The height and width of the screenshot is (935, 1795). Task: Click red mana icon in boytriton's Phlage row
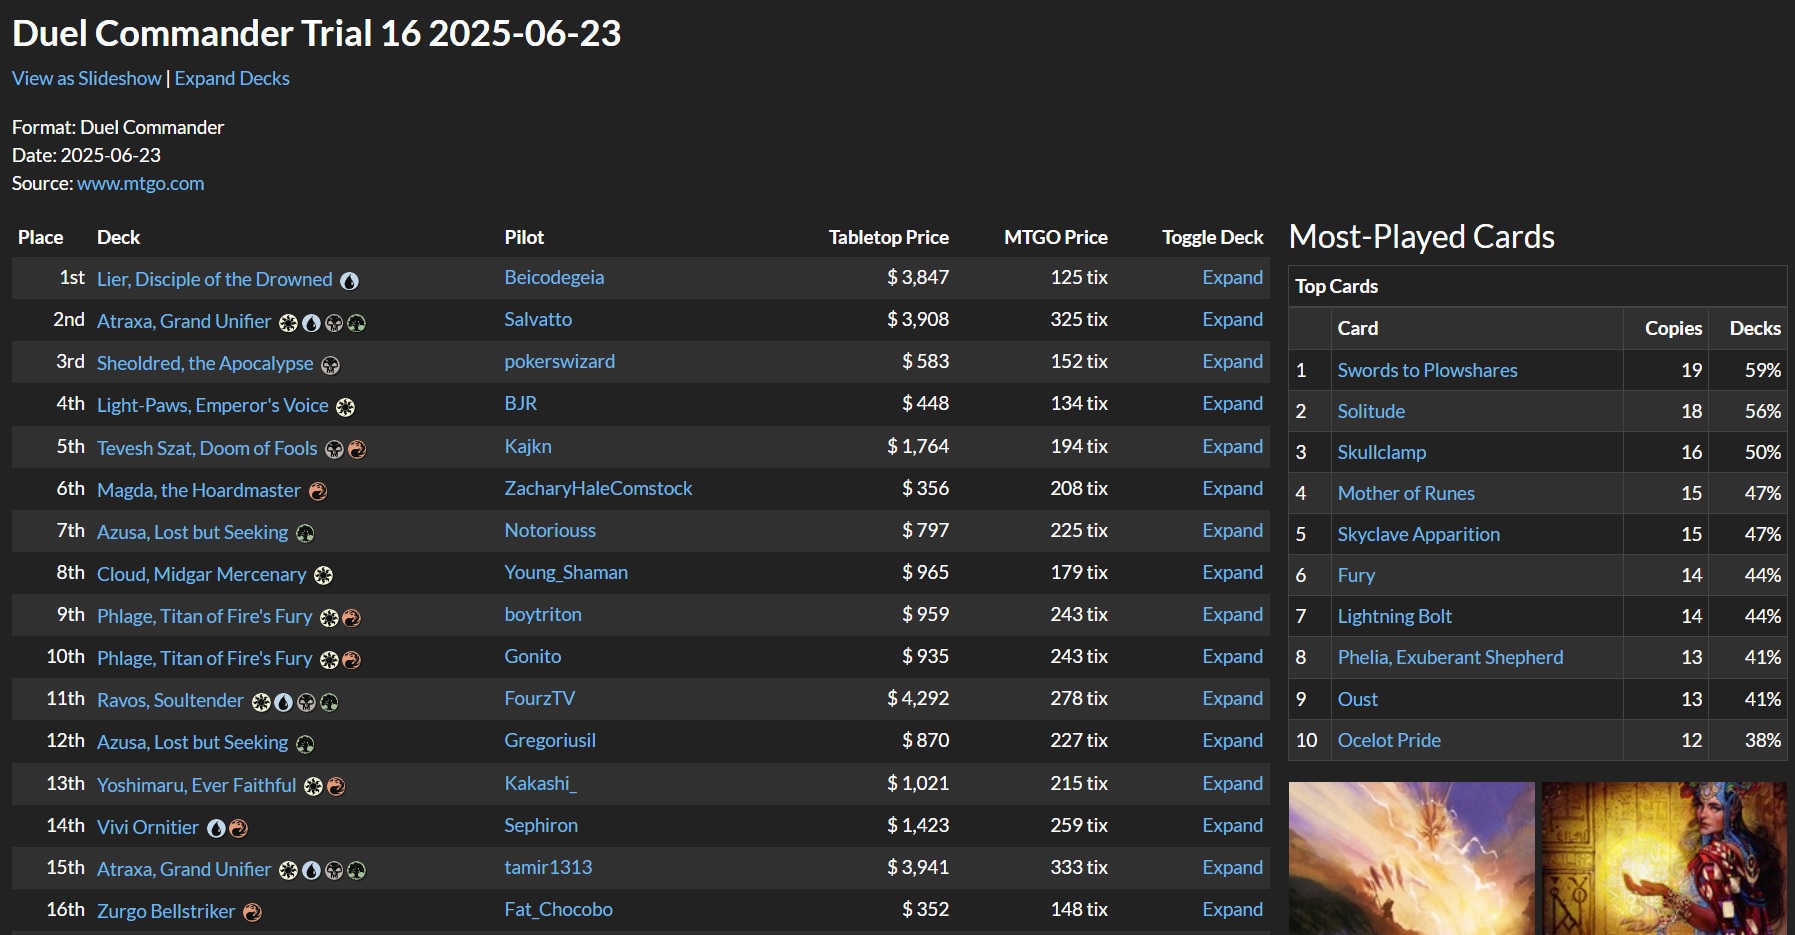351,618
